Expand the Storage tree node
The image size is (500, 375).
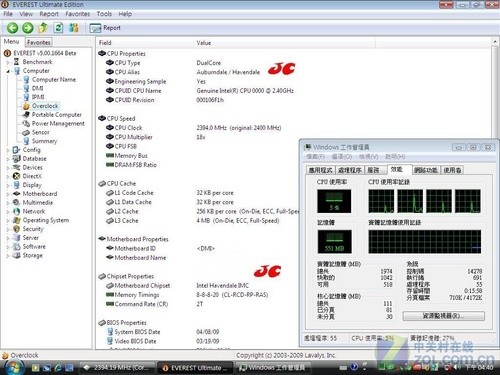tap(8, 256)
